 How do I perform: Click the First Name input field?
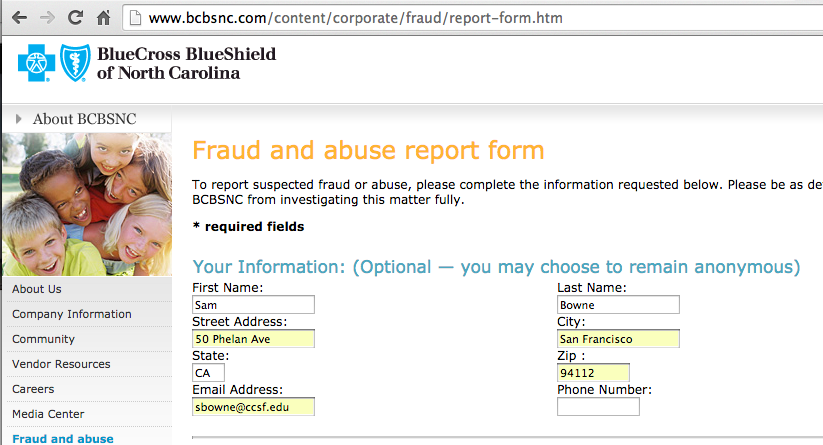(253, 305)
